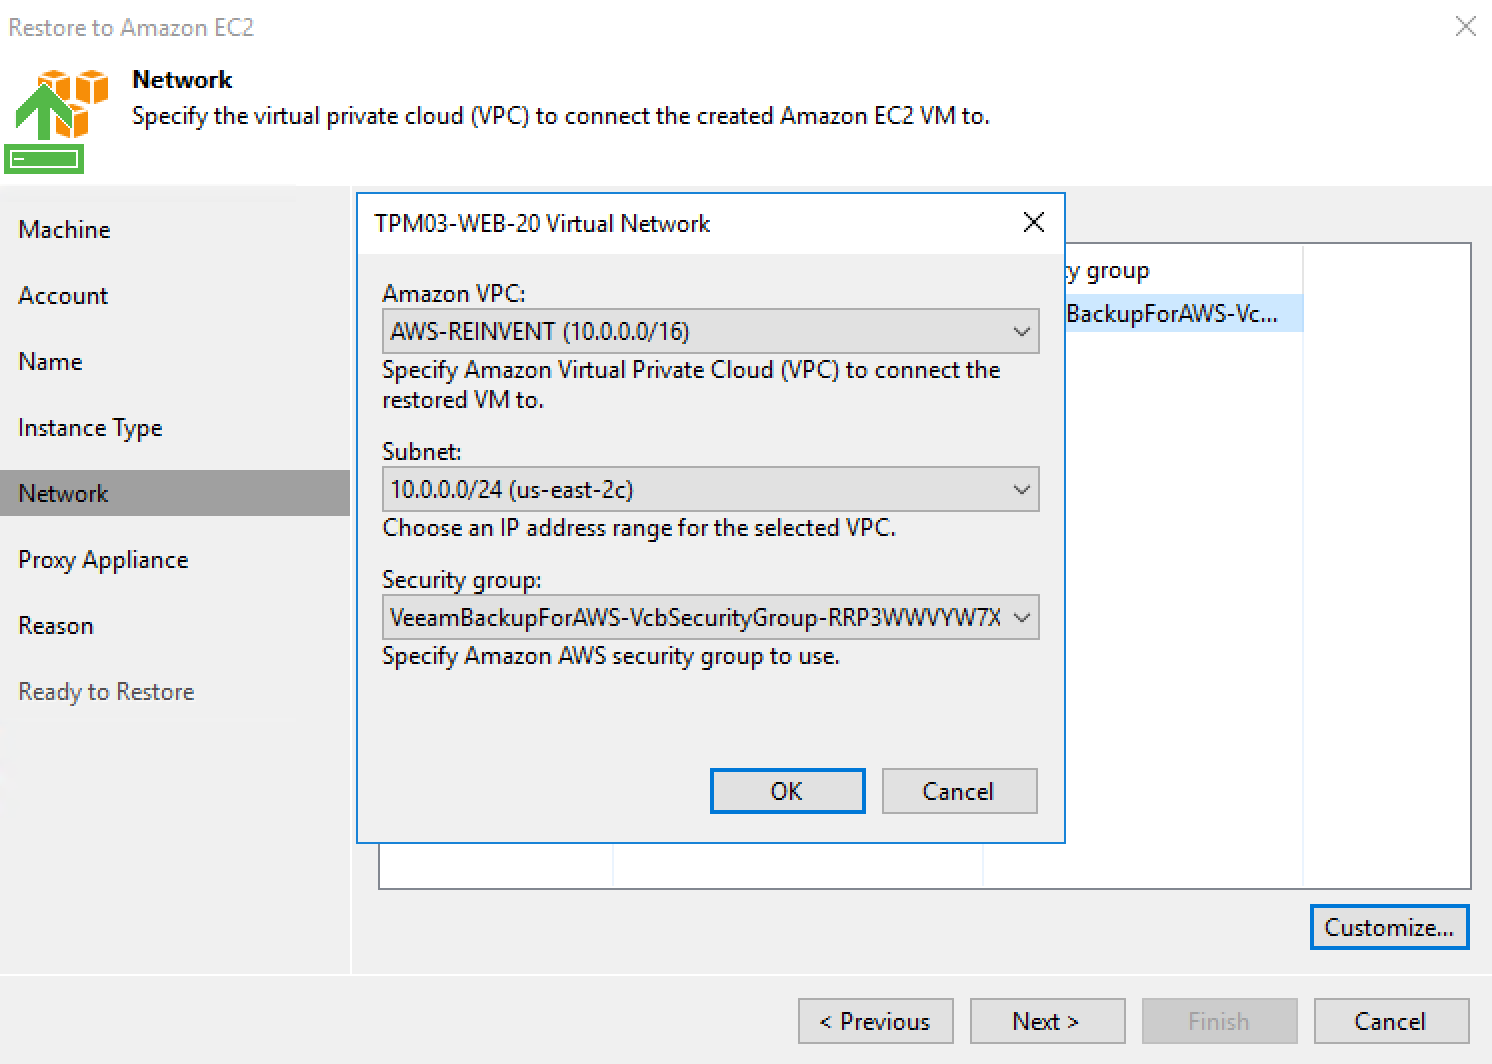Click the Amazon VPC: label
1492x1064 pixels.
[x=454, y=293]
